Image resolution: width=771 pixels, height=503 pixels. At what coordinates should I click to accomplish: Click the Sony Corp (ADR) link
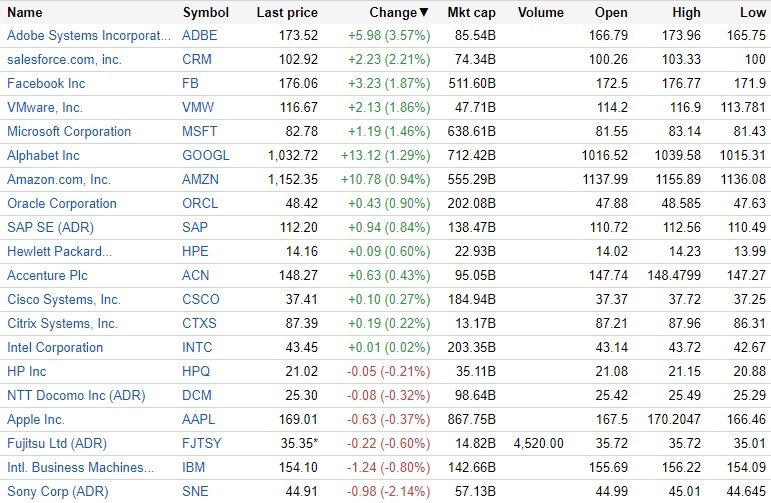pyautogui.click(x=55, y=491)
